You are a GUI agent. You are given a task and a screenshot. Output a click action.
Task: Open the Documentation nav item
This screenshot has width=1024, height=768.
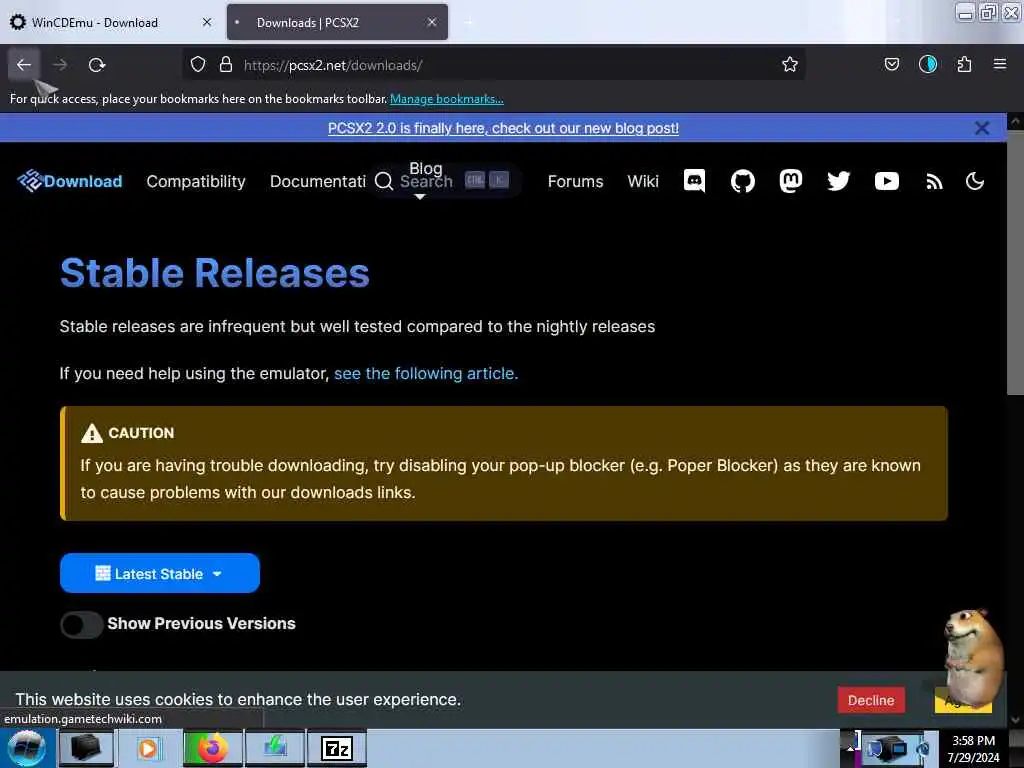tap(318, 182)
